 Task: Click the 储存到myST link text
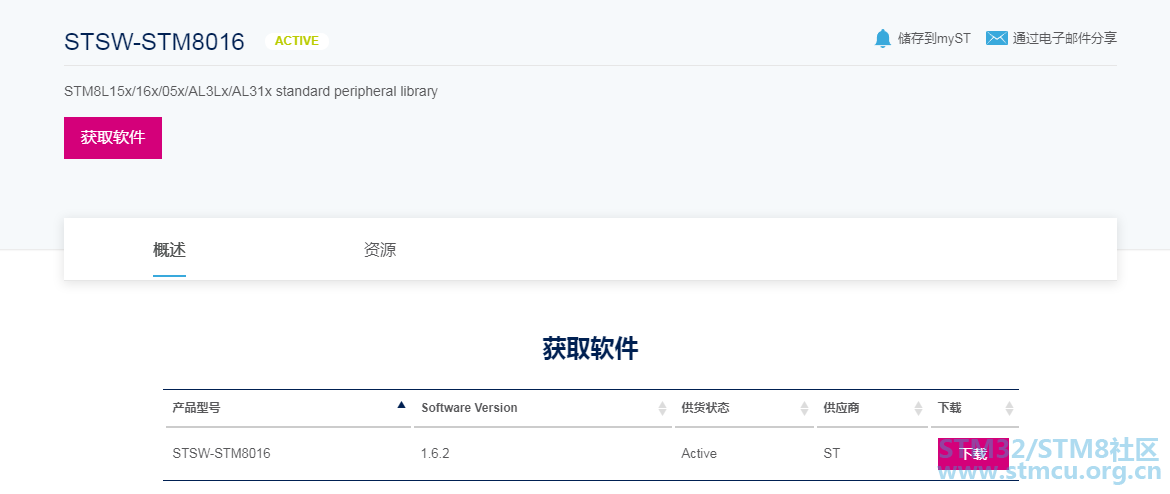pyautogui.click(x=934, y=38)
